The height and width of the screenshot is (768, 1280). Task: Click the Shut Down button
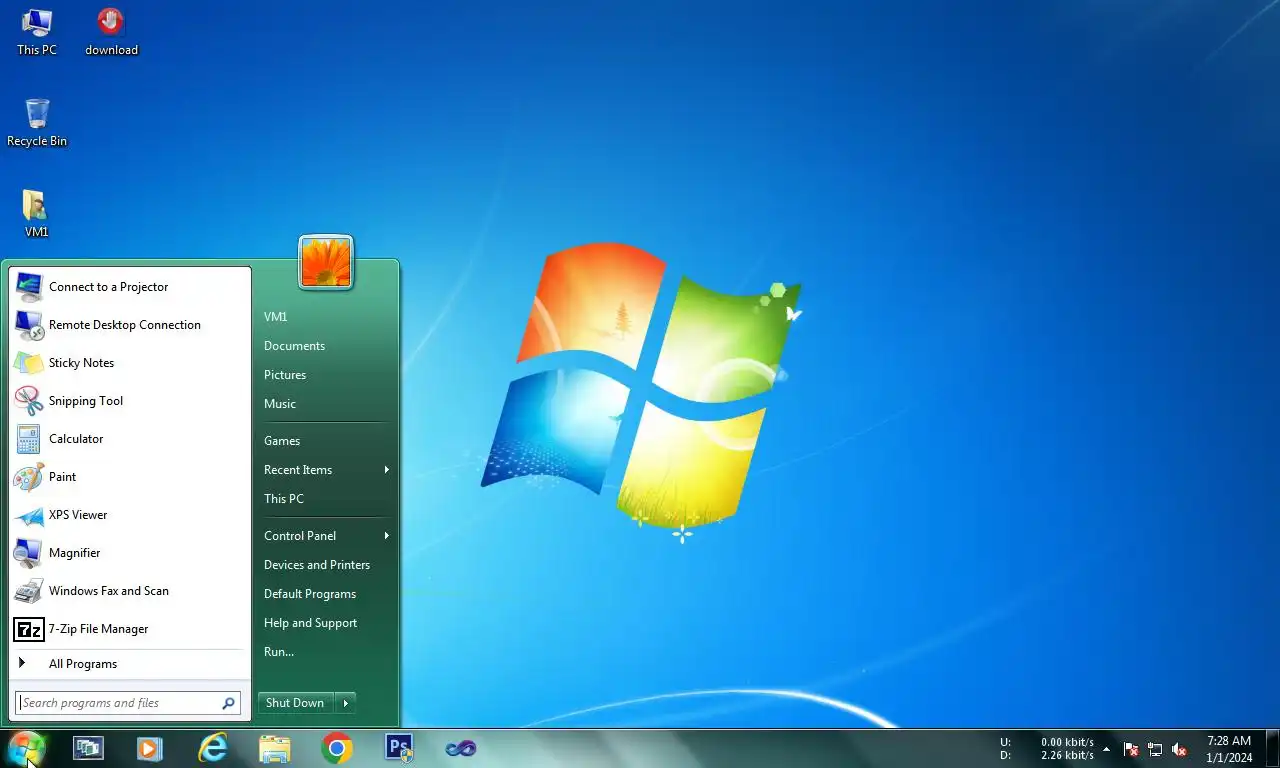296,703
